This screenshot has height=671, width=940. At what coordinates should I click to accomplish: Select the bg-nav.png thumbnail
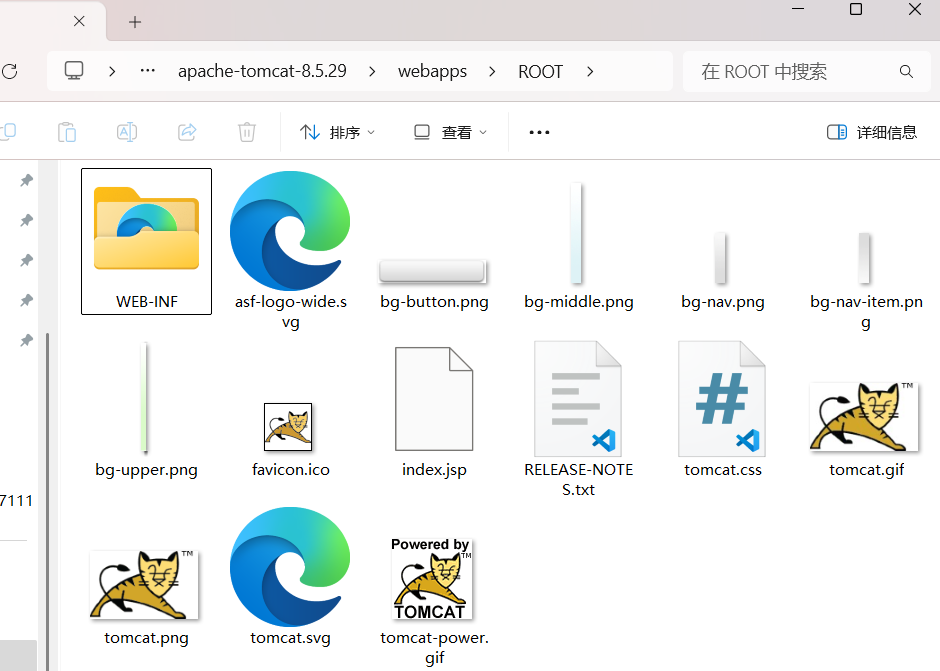coord(720,258)
